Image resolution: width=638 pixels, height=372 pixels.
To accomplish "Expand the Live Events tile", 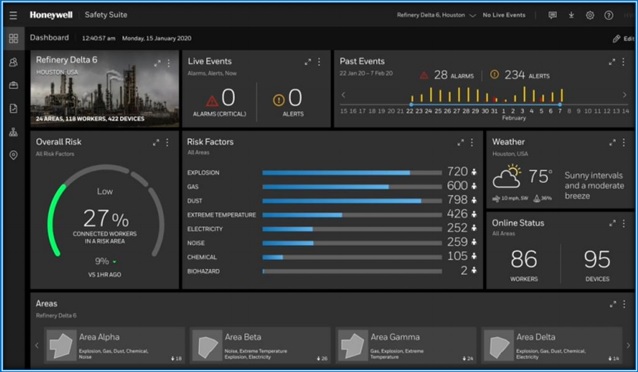I will point(308,62).
